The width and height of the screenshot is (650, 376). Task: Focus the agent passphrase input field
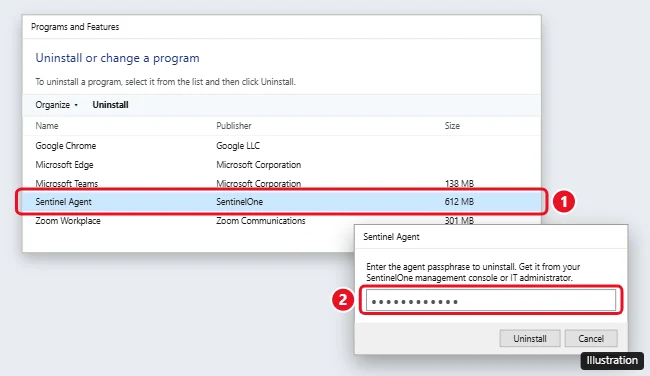click(491, 300)
